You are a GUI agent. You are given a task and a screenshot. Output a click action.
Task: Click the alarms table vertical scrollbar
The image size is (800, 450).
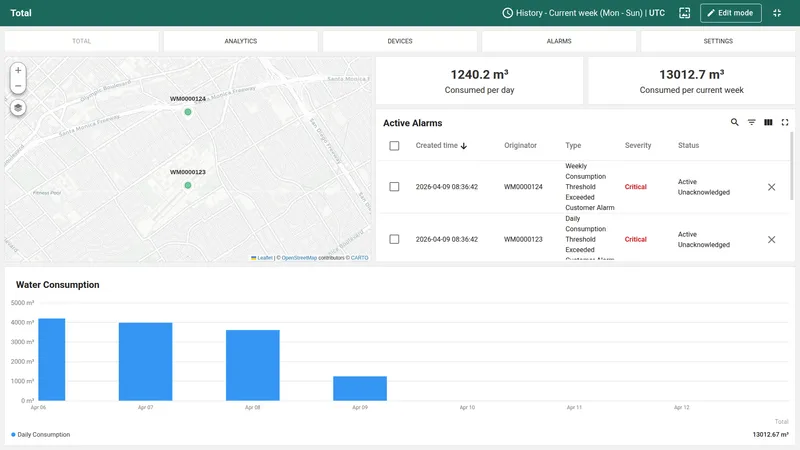click(792, 166)
